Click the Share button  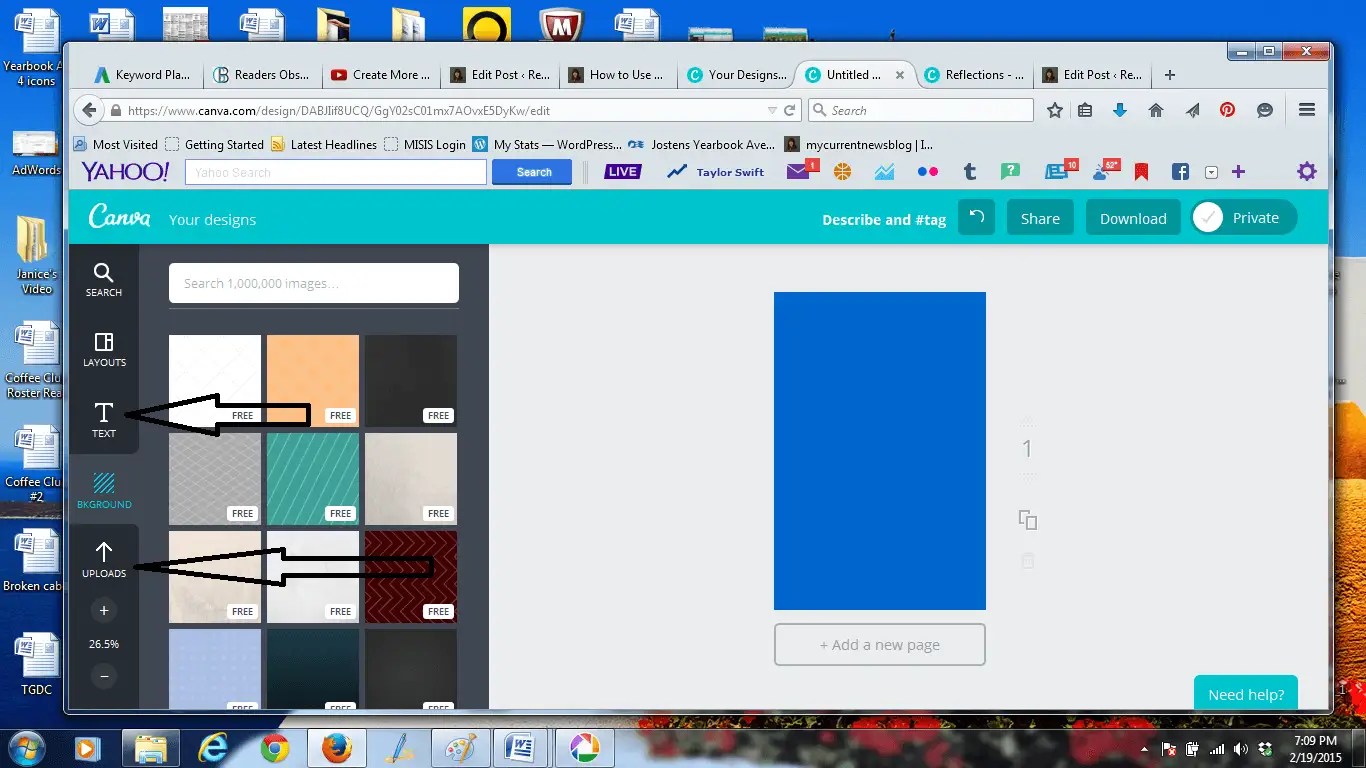1040,218
